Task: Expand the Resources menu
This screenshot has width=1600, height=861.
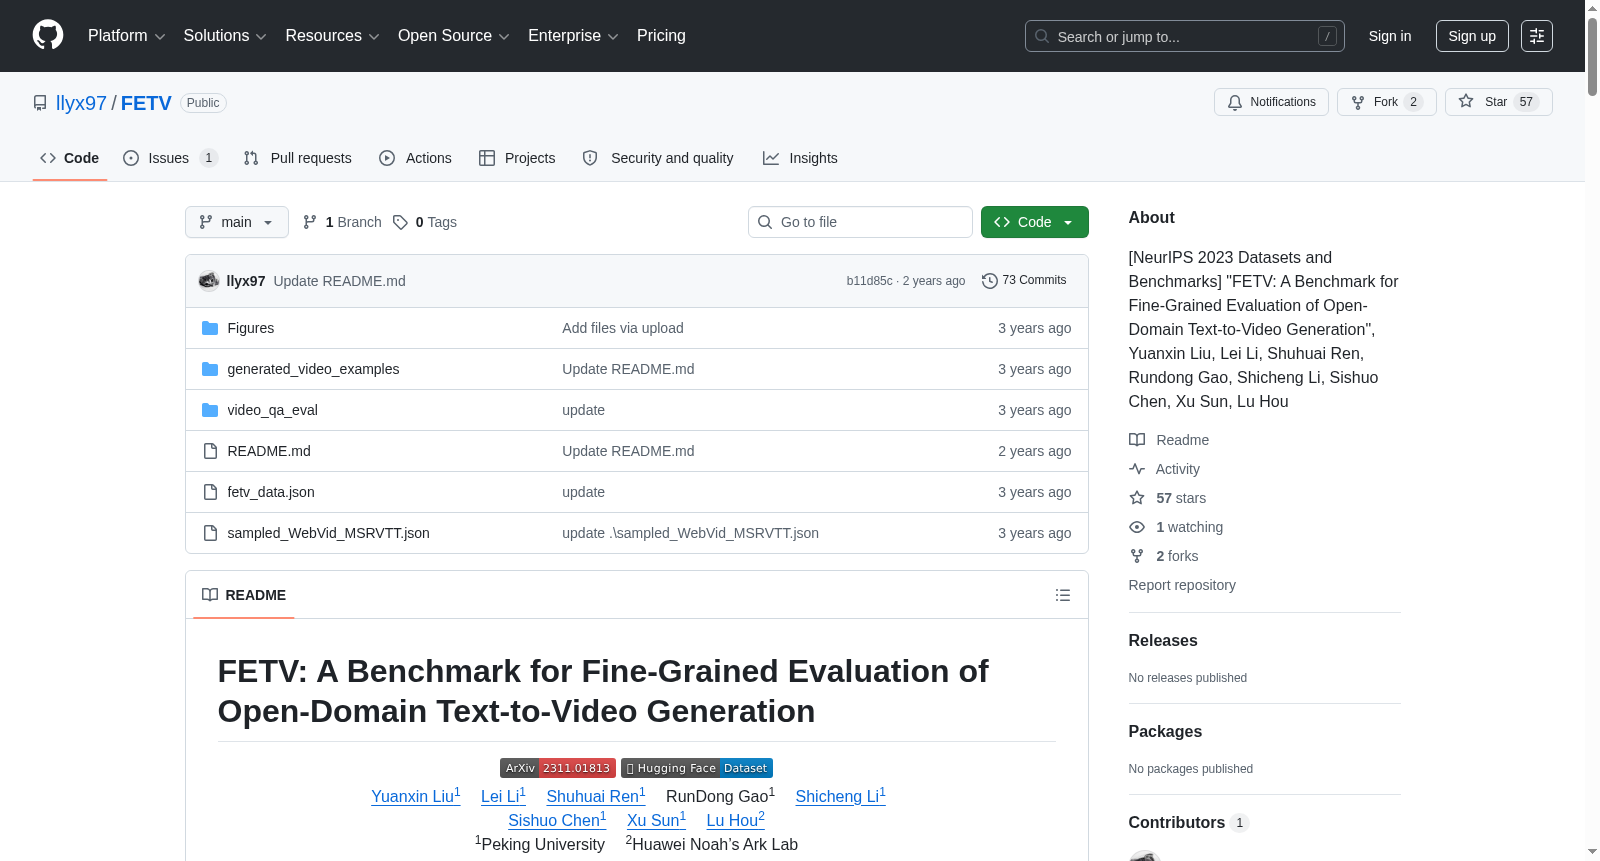Action: [332, 36]
